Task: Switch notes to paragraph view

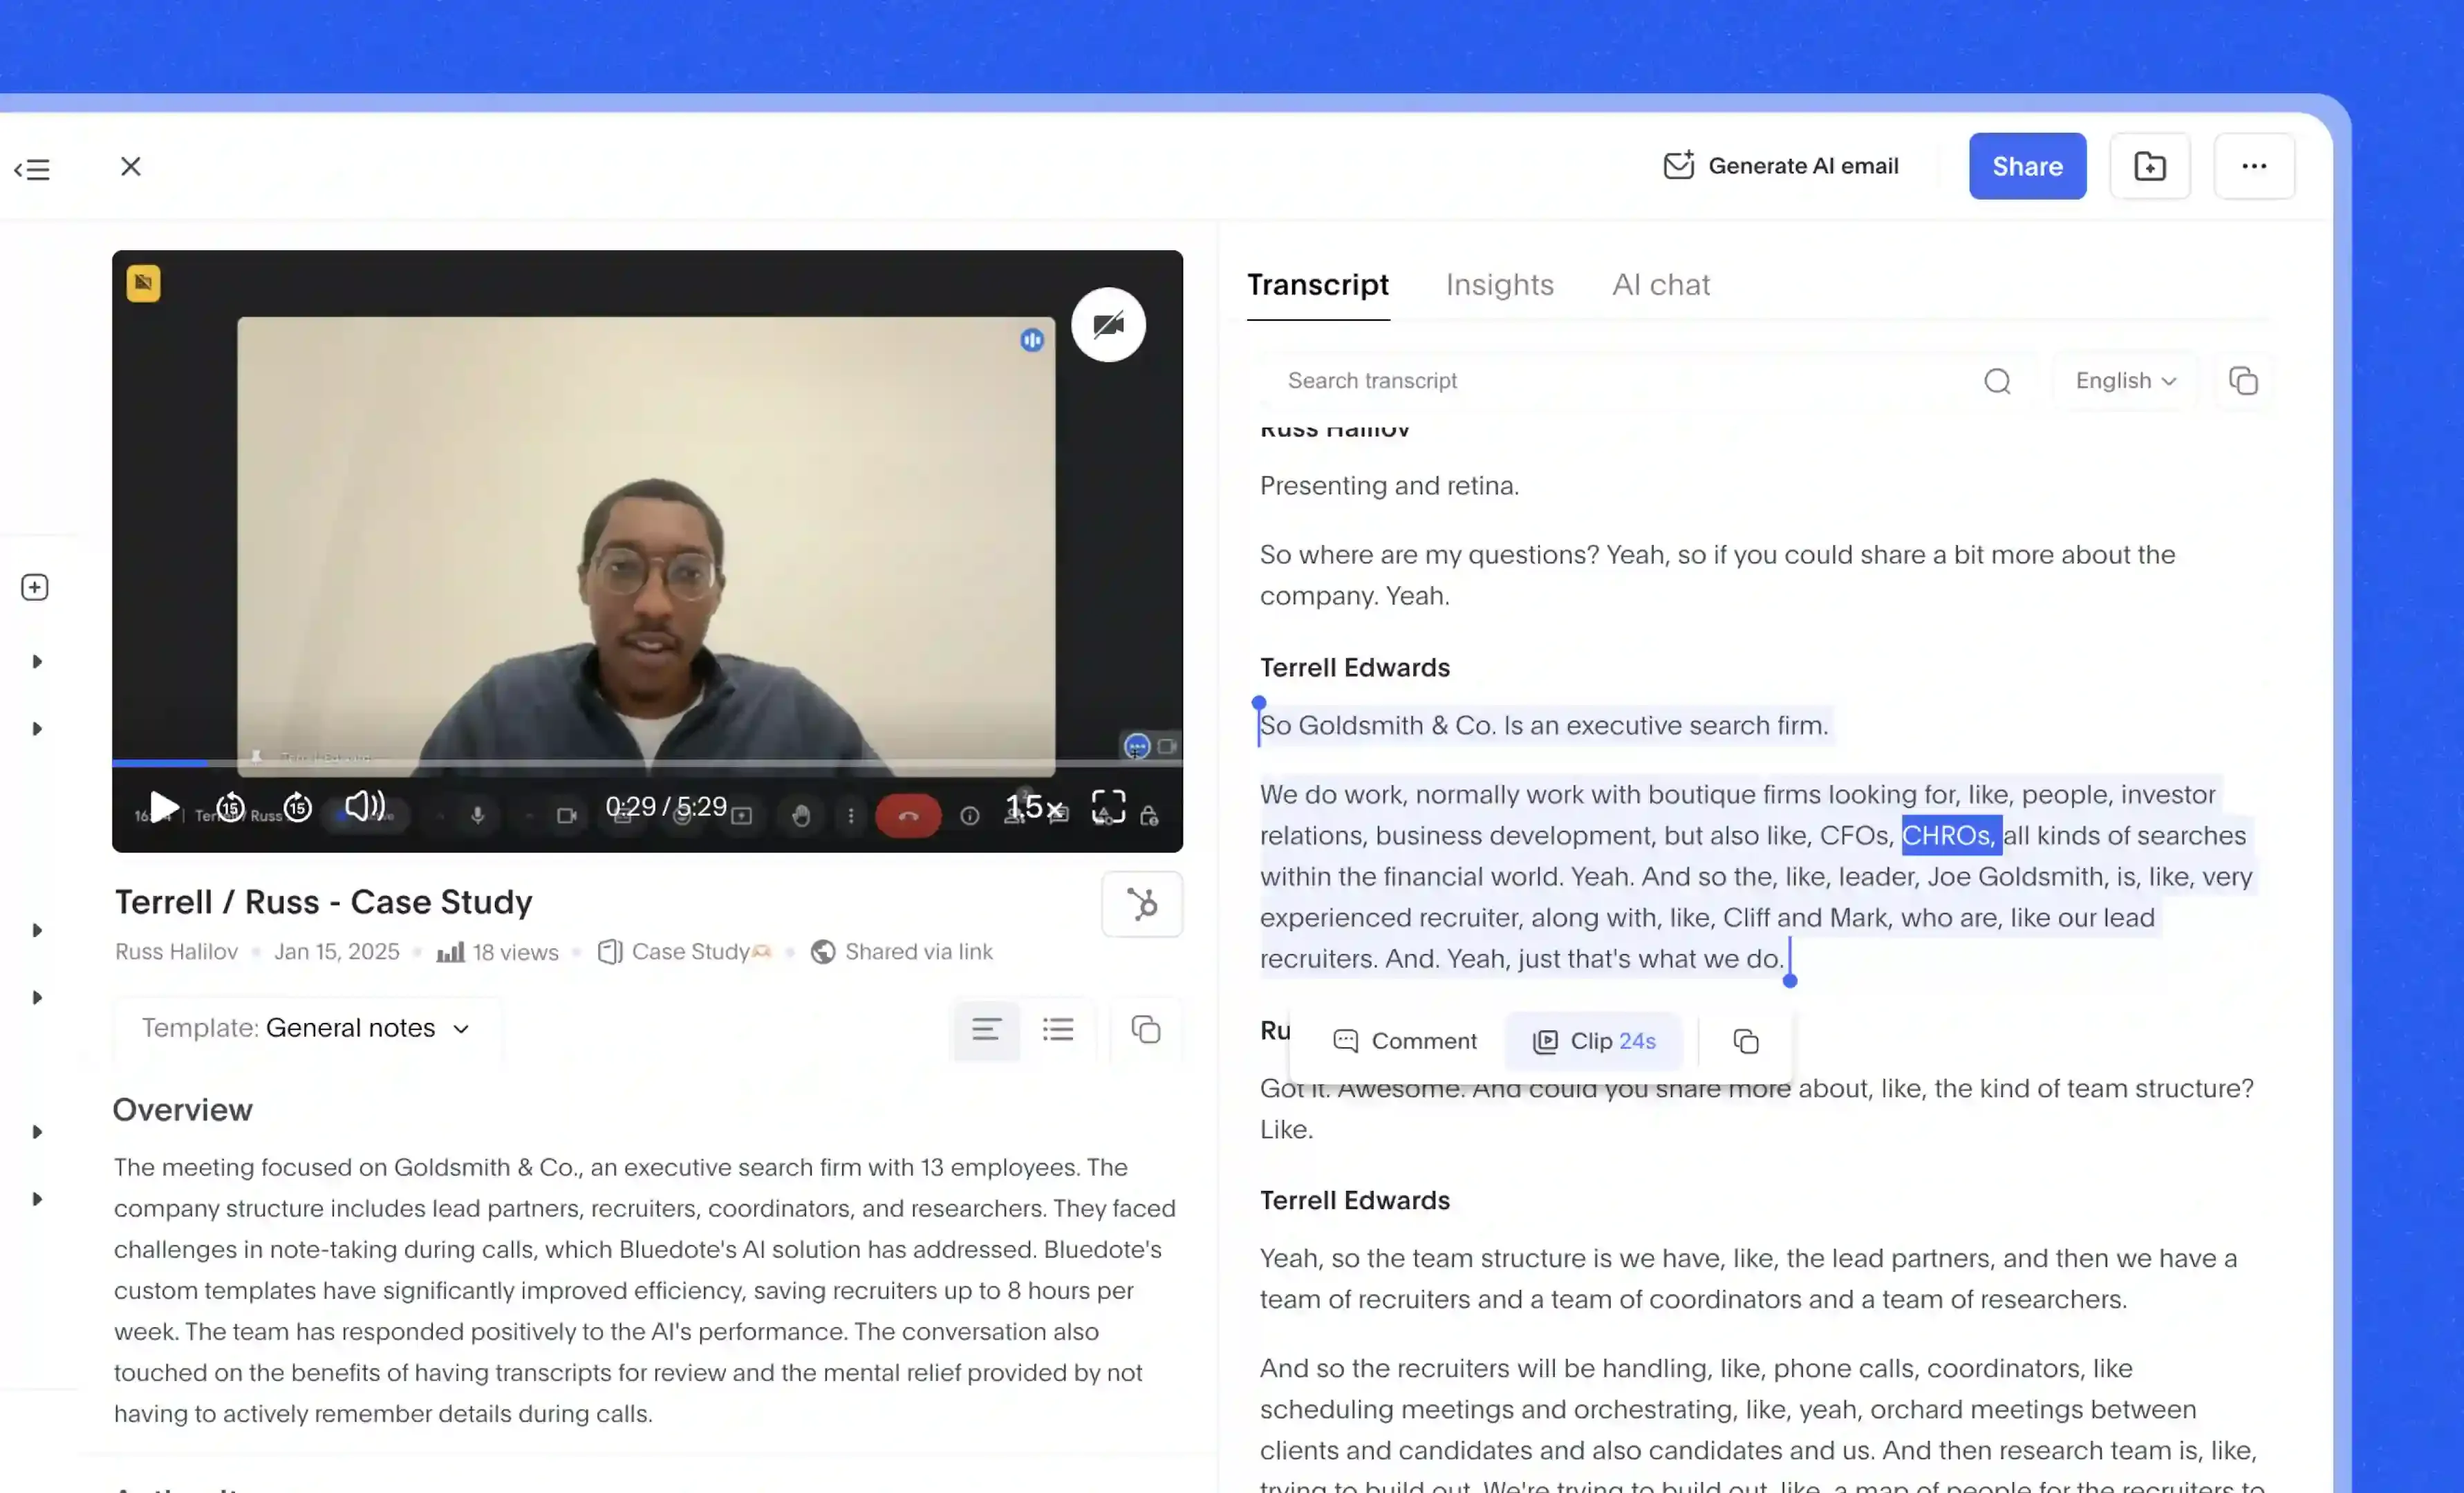Action: tap(986, 1029)
